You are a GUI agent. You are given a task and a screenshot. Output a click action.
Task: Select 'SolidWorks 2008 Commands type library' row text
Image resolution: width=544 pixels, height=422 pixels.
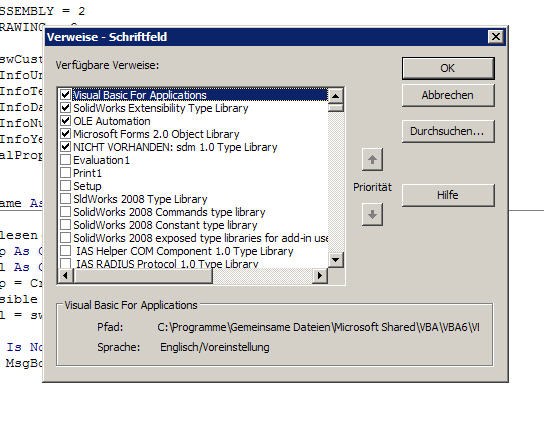point(169,212)
